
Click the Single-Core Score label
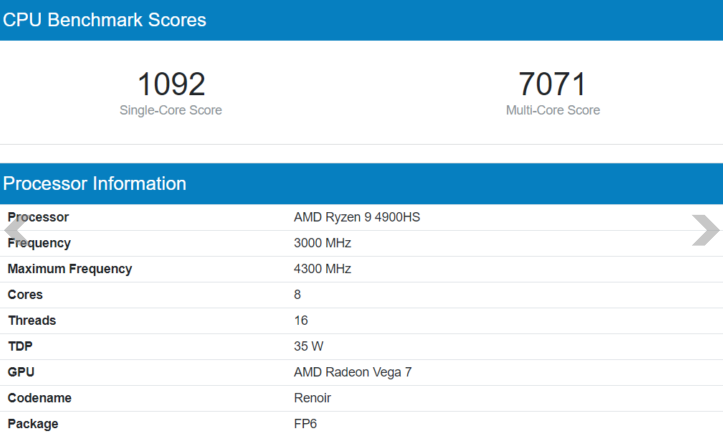(171, 110)
